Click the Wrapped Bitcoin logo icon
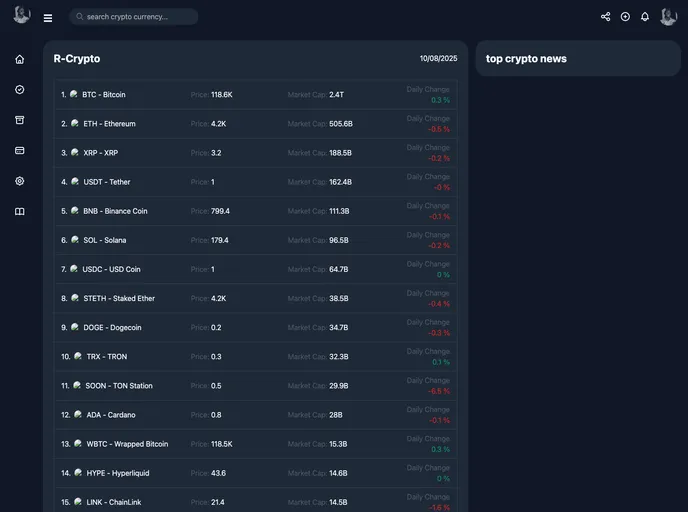688x512 pixels. point(78,443)
